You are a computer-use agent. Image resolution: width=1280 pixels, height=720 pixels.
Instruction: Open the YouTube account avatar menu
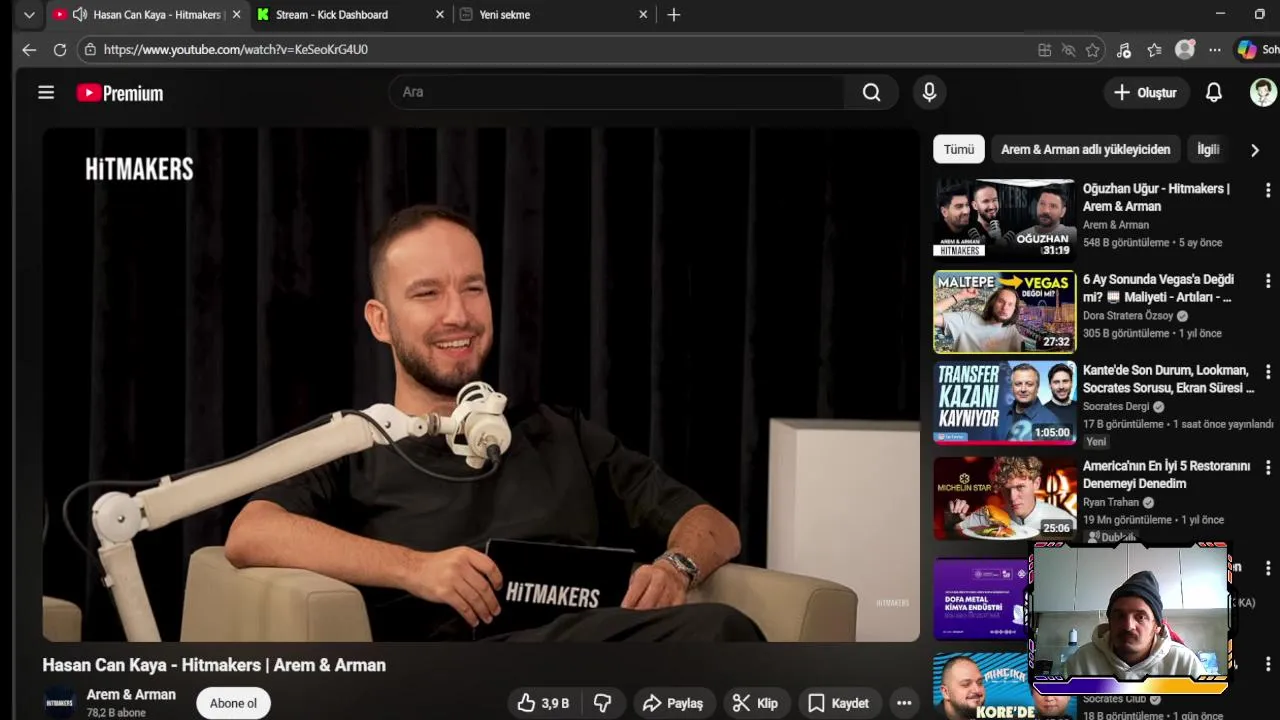coord(1263,92)
